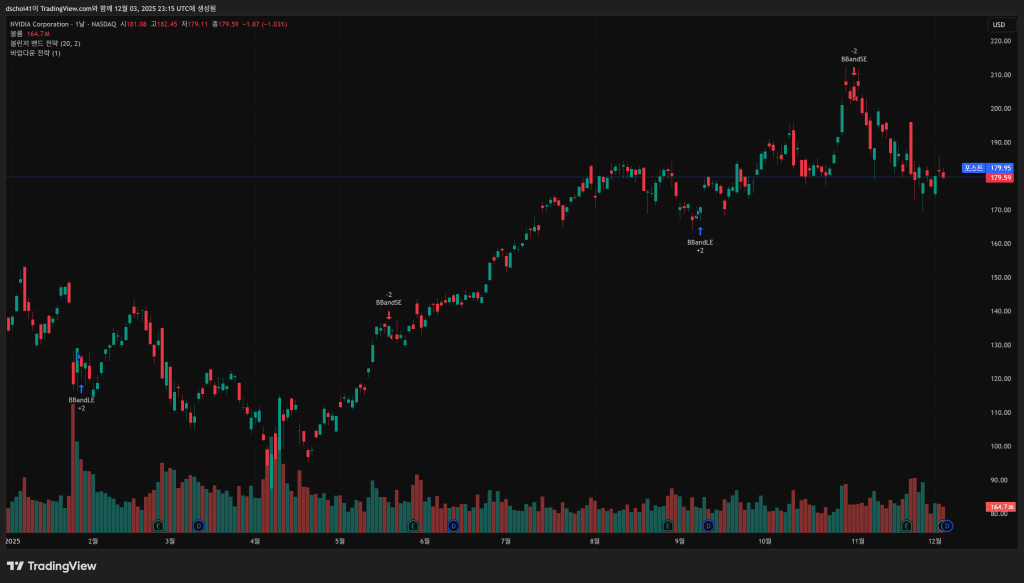This screenshot has height=583, width=1024.
Task: Select the 바업다운 전략 (1) legend
Action: point(35,53)
